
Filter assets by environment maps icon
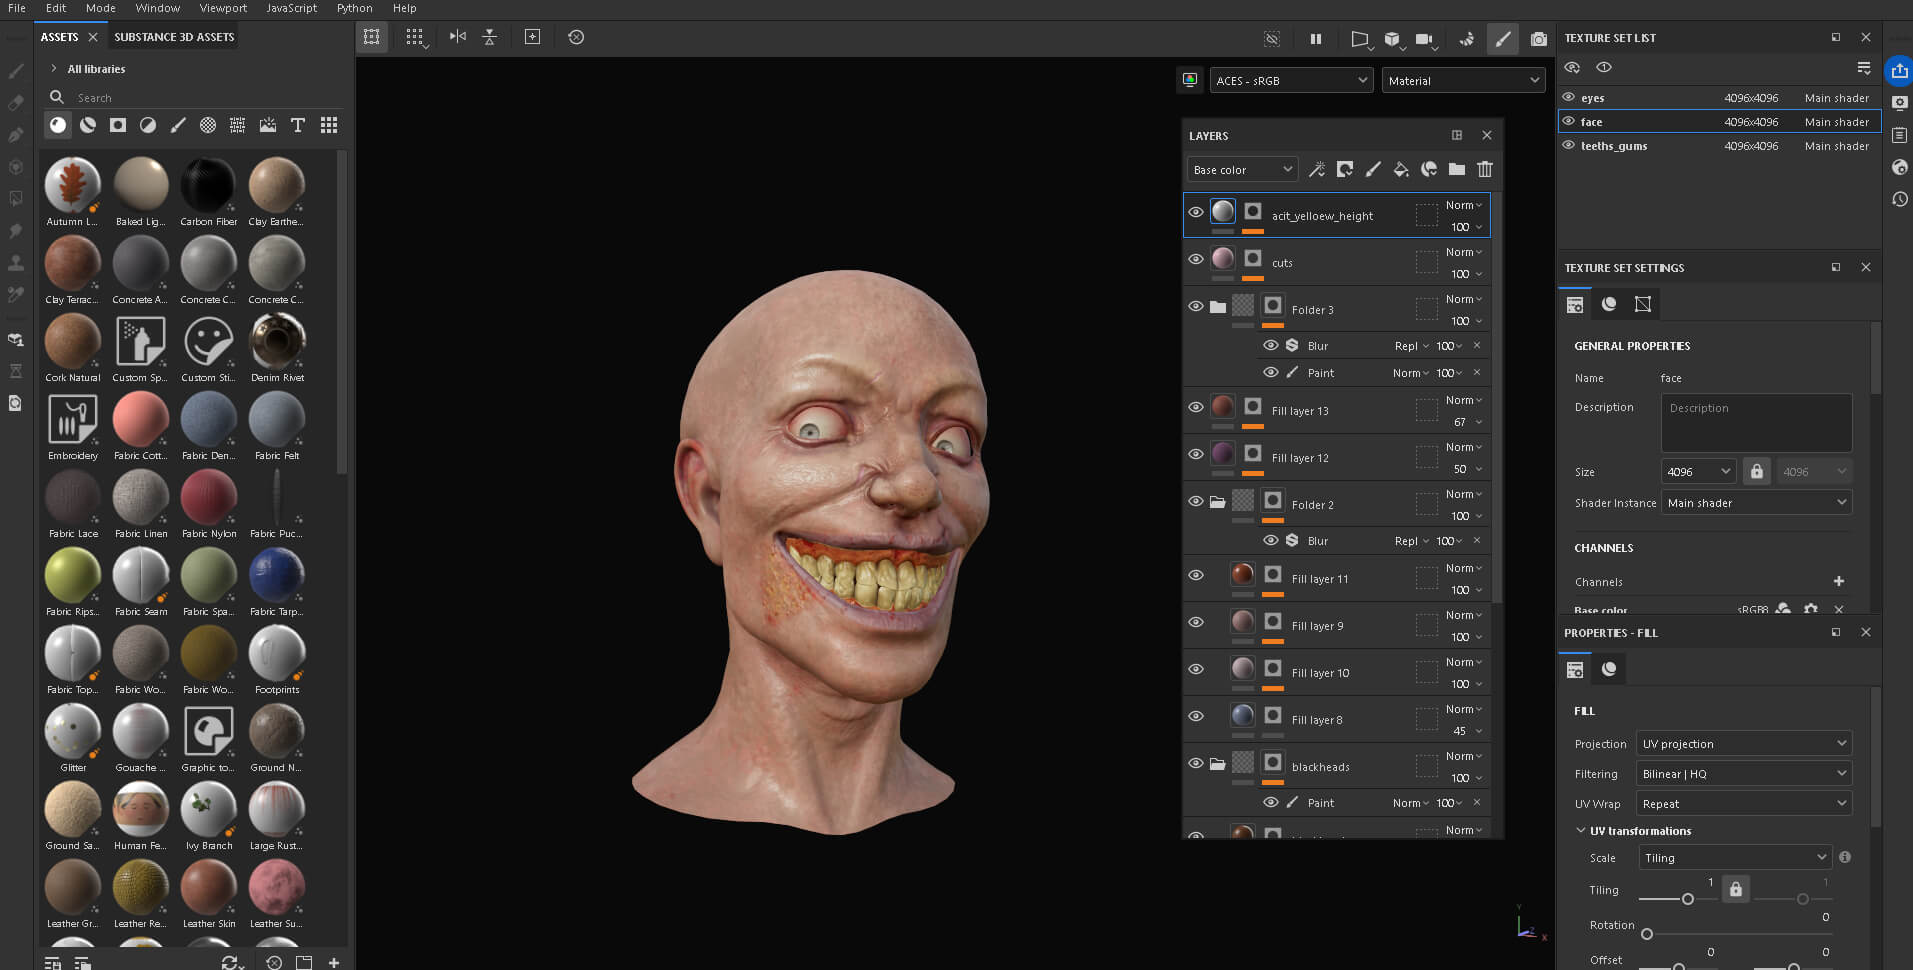(x=268, y=125)
